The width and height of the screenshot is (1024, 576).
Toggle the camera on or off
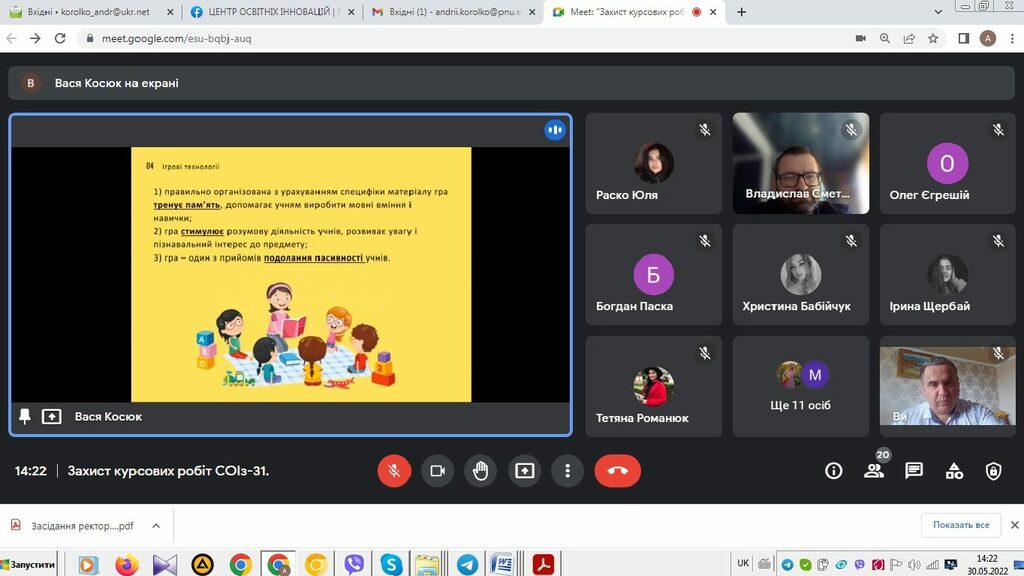click(437, 471)
